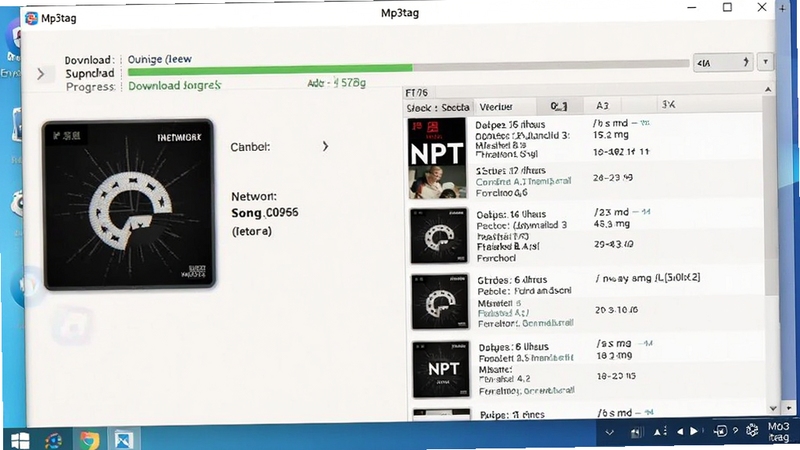This screenshot has width=800, height=450.
Task: Click the 15.2 mg value
Action: (x=611, y=135)
